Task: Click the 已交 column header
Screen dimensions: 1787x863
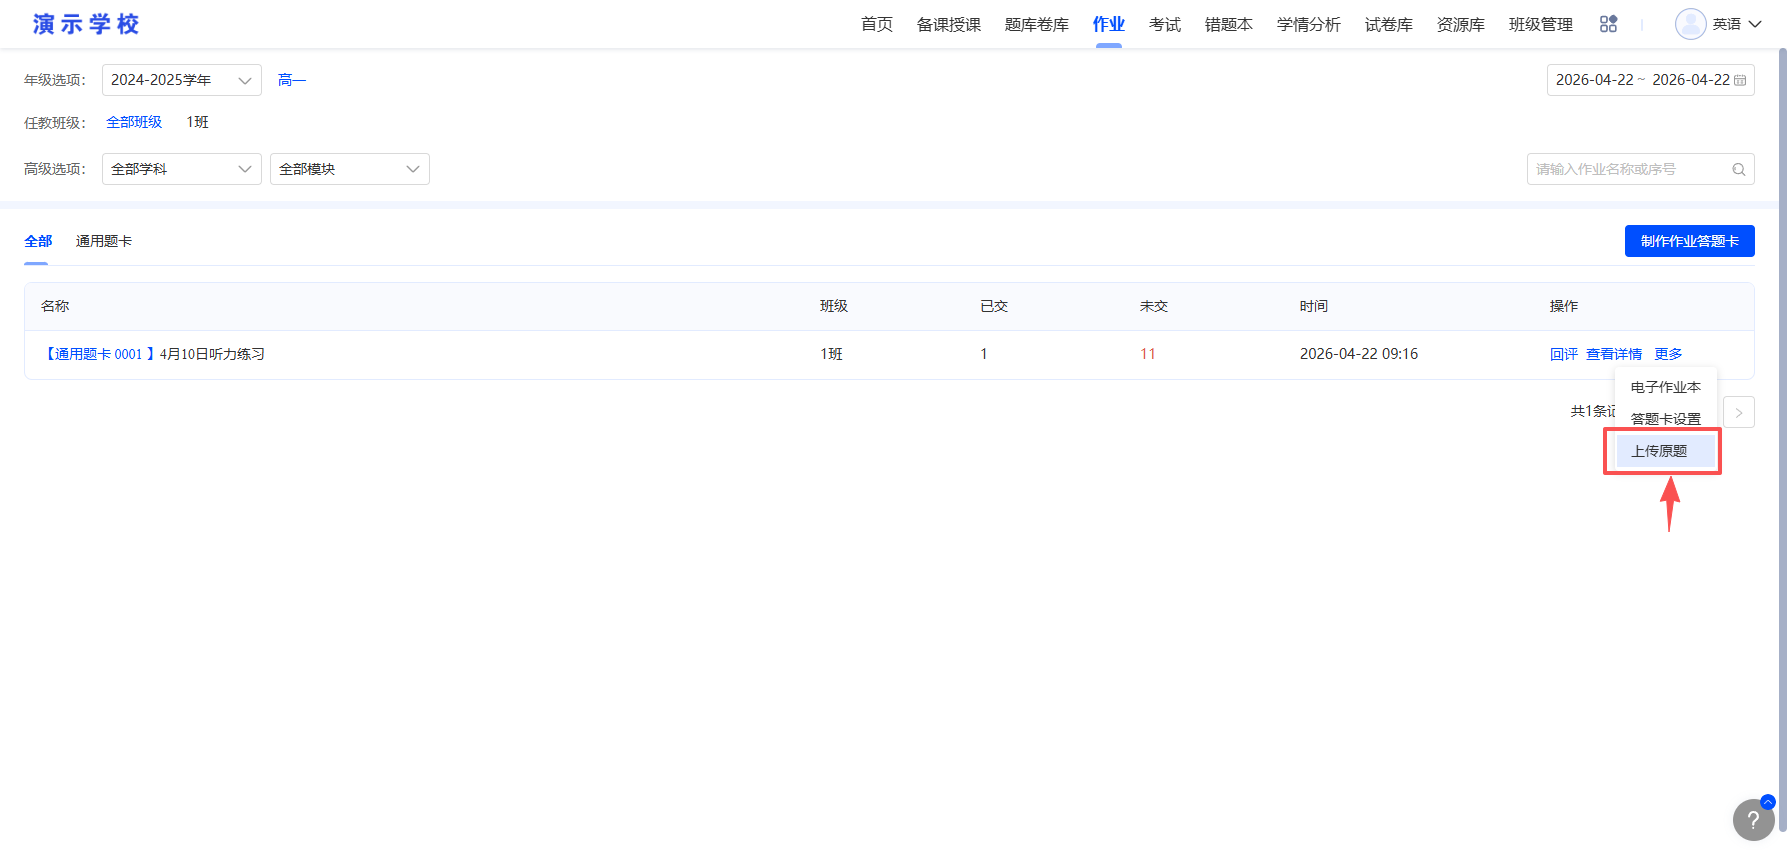Action: pos(994,306)
